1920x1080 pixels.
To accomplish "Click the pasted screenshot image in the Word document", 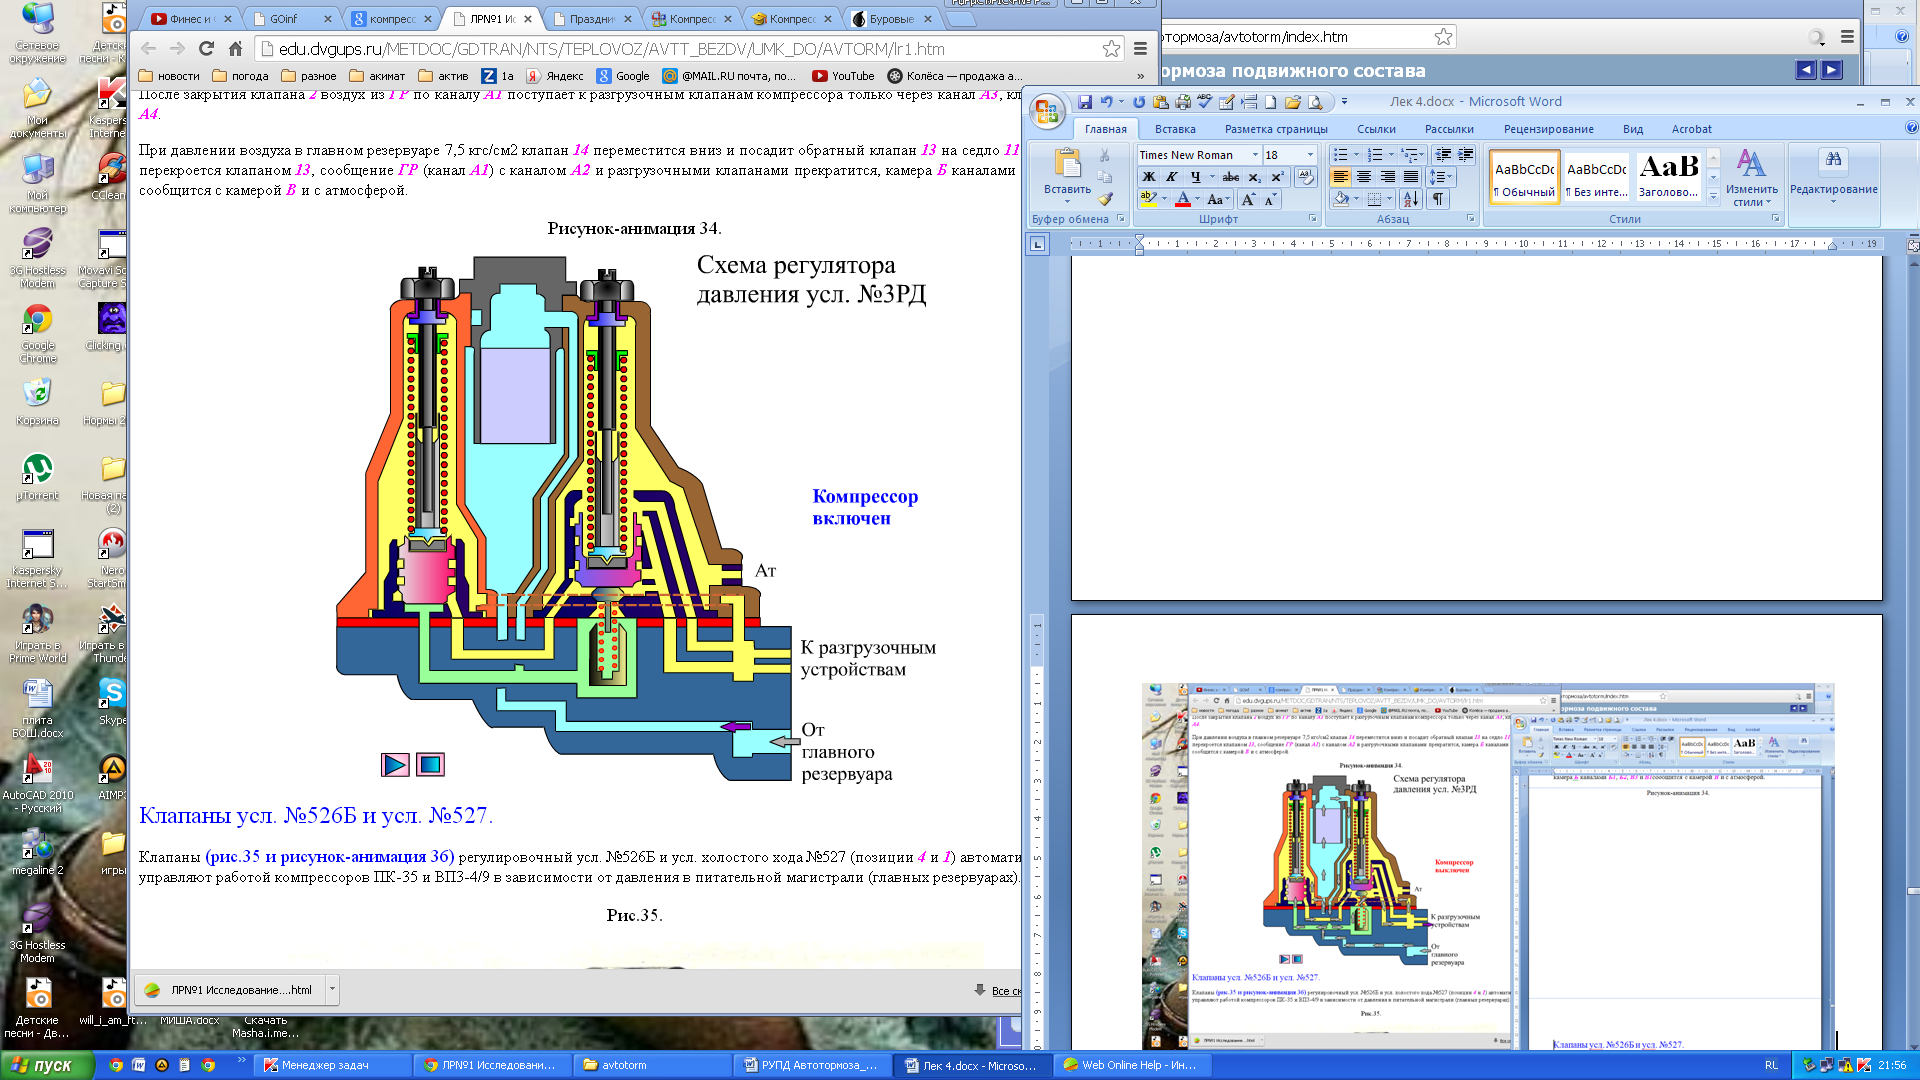I will tap(1488, 866).
